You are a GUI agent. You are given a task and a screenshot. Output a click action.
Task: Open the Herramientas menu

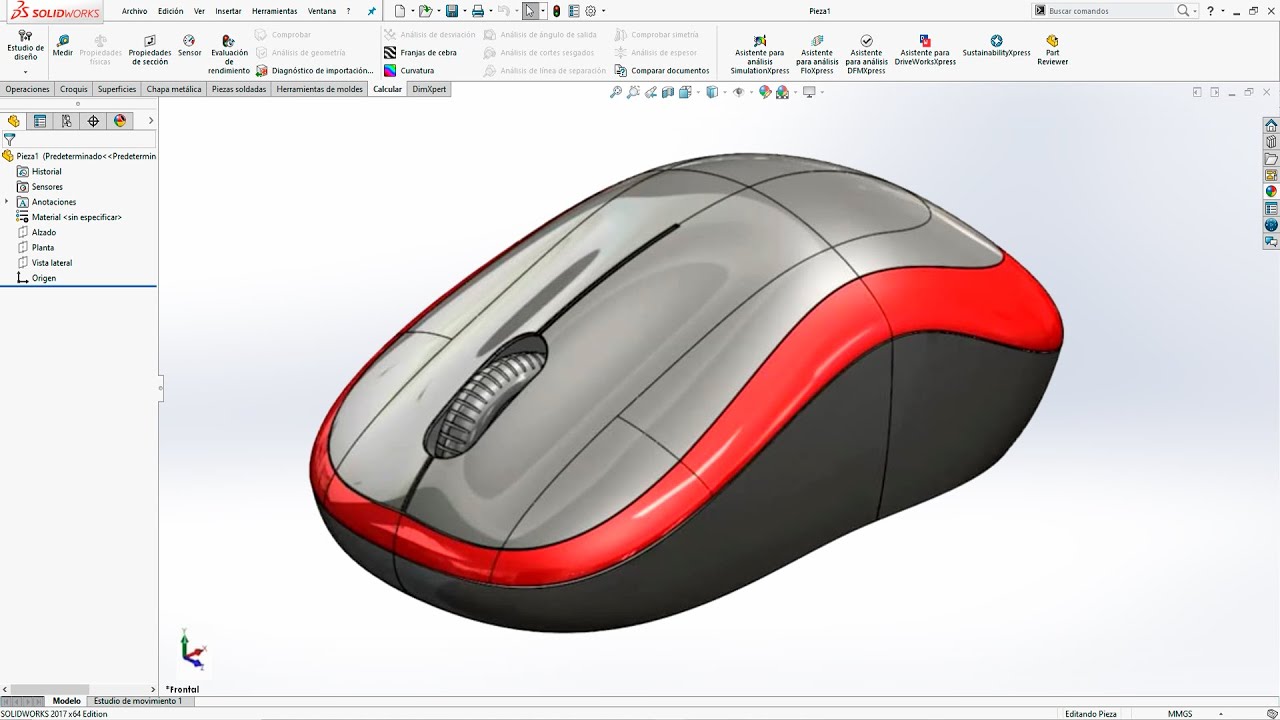click(274, 11)
